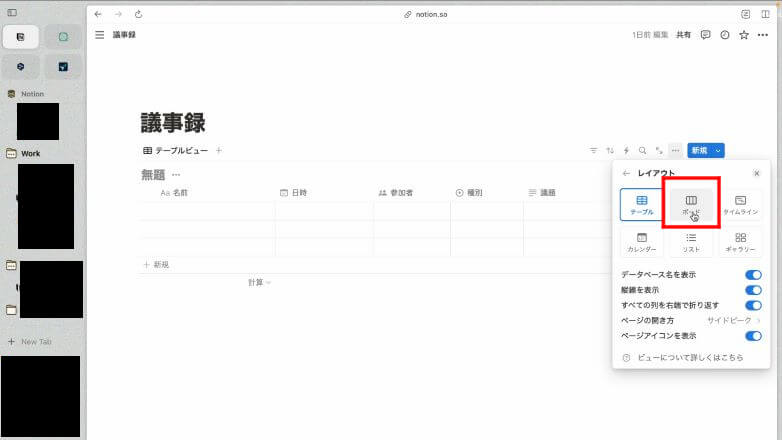
Task: Go back using browser back arrow
Action: [98, 14]
